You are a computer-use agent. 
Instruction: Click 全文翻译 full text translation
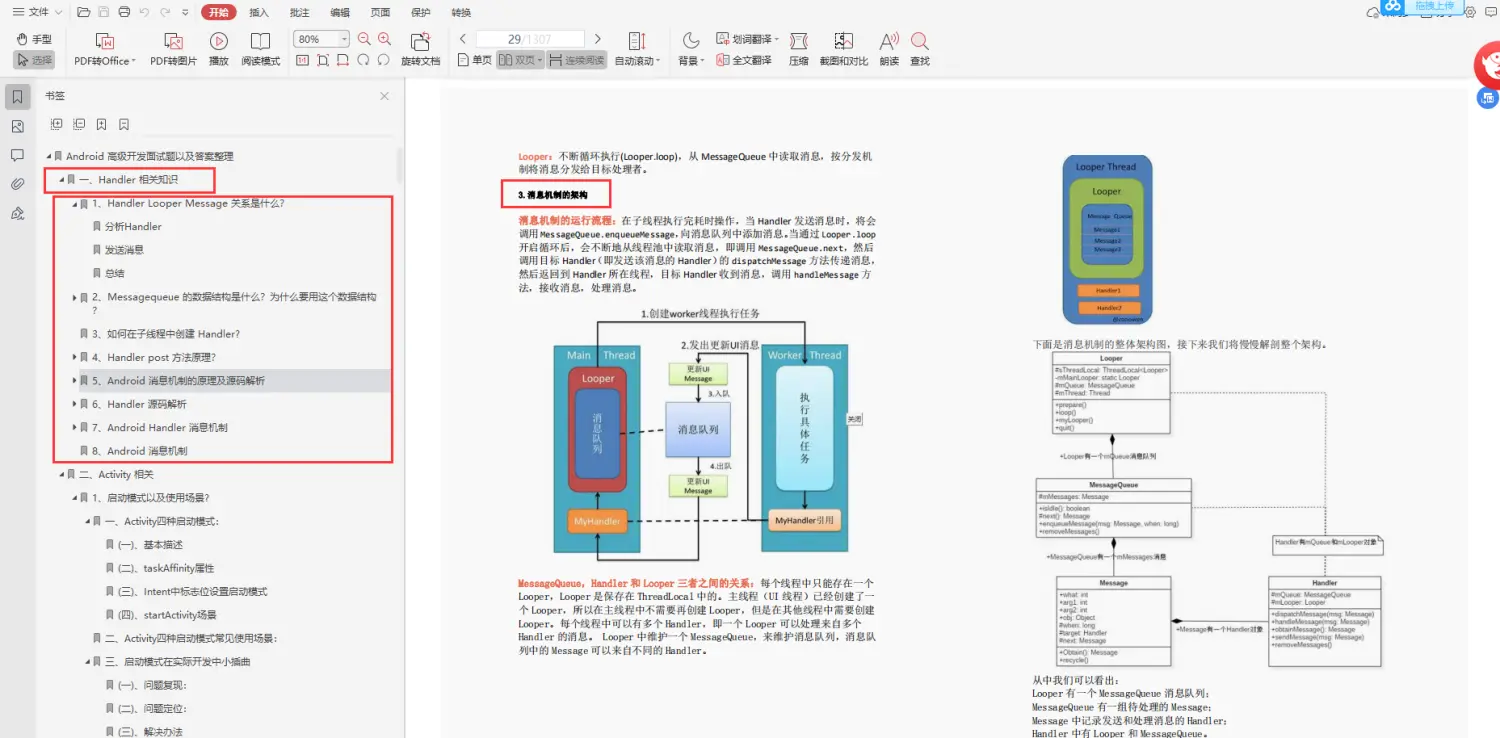745,60
